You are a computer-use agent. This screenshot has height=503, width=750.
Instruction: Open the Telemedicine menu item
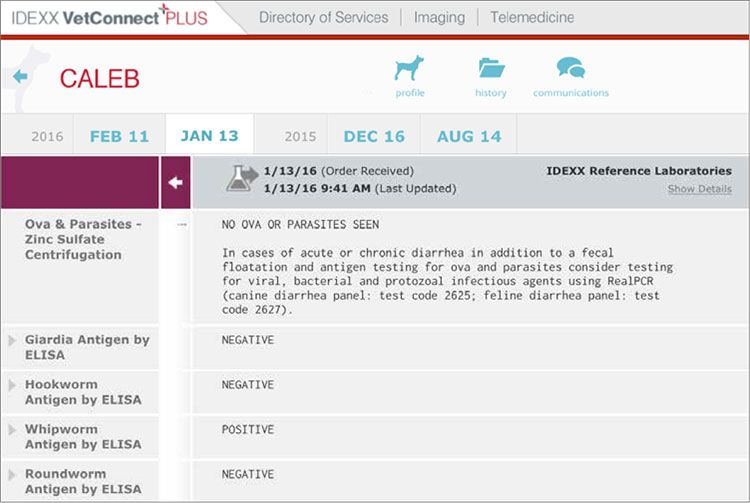(x=532, y=18)
